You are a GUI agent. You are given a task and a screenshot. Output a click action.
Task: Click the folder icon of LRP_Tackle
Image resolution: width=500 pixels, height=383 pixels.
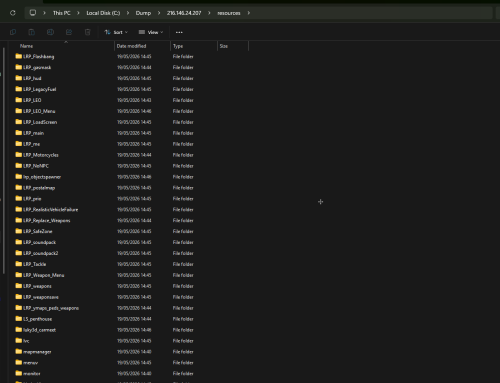tap(19, 264)
